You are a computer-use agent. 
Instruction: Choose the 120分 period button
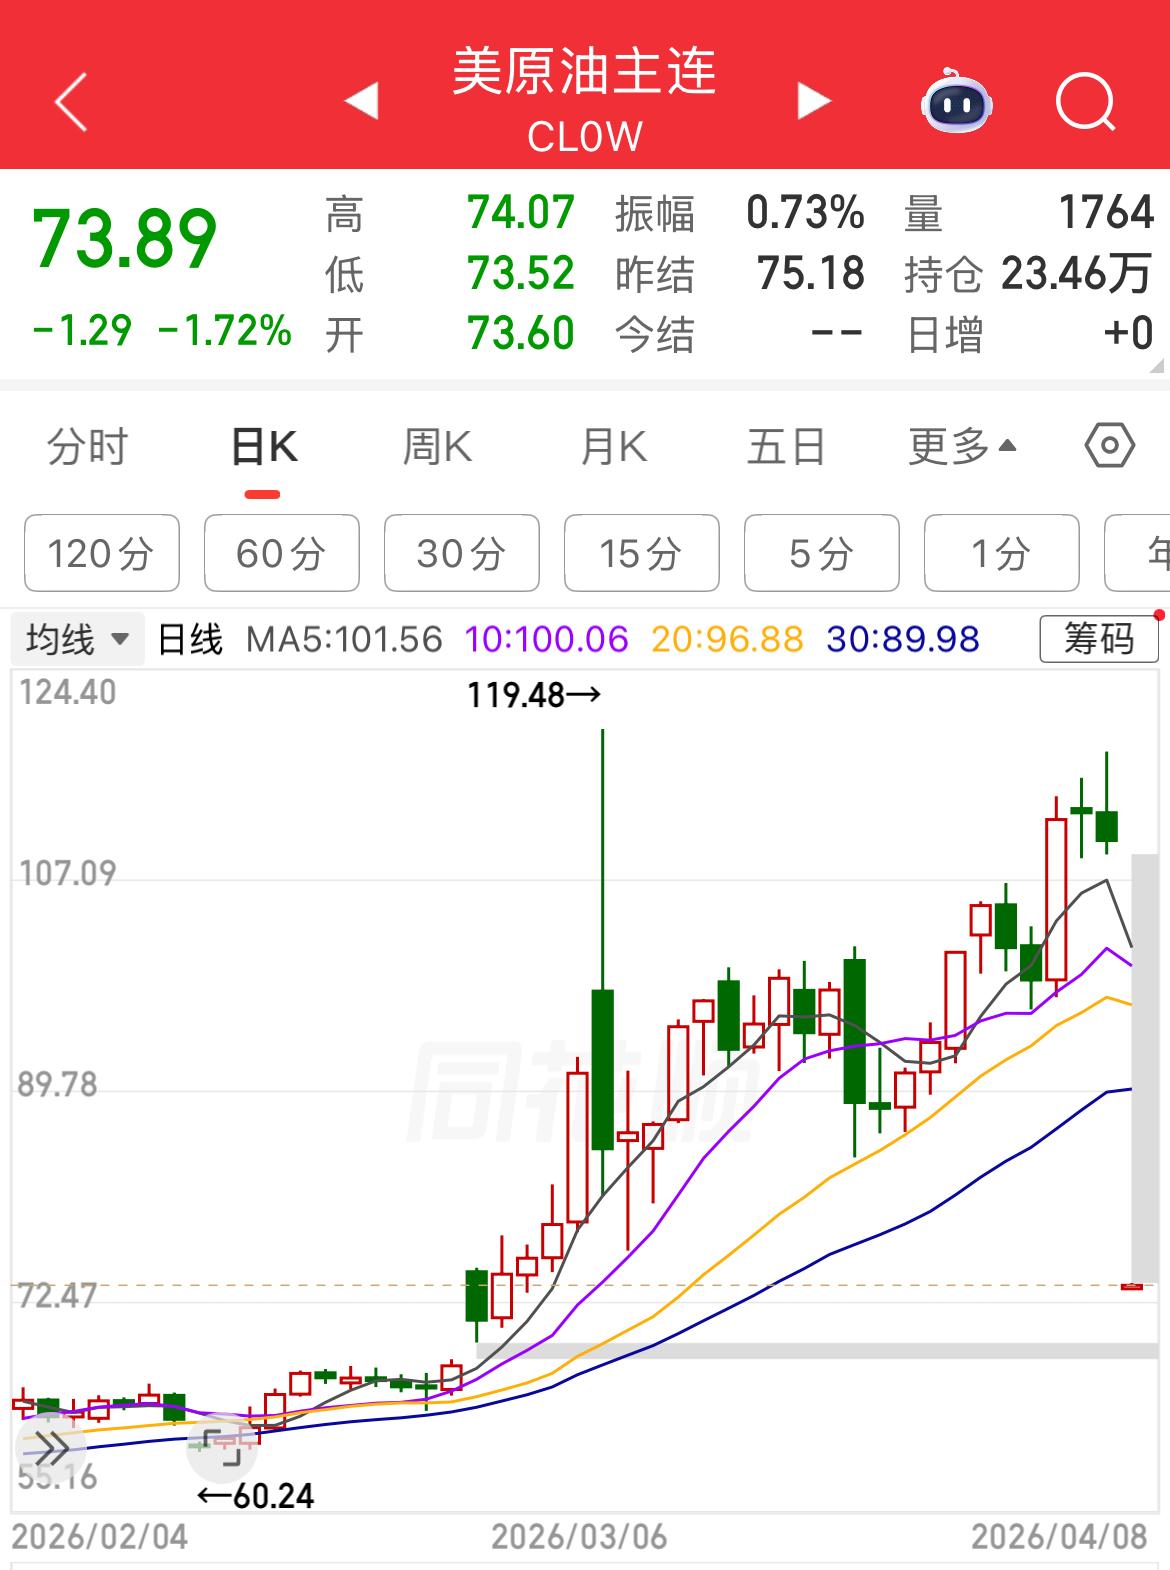pos(101,553)
